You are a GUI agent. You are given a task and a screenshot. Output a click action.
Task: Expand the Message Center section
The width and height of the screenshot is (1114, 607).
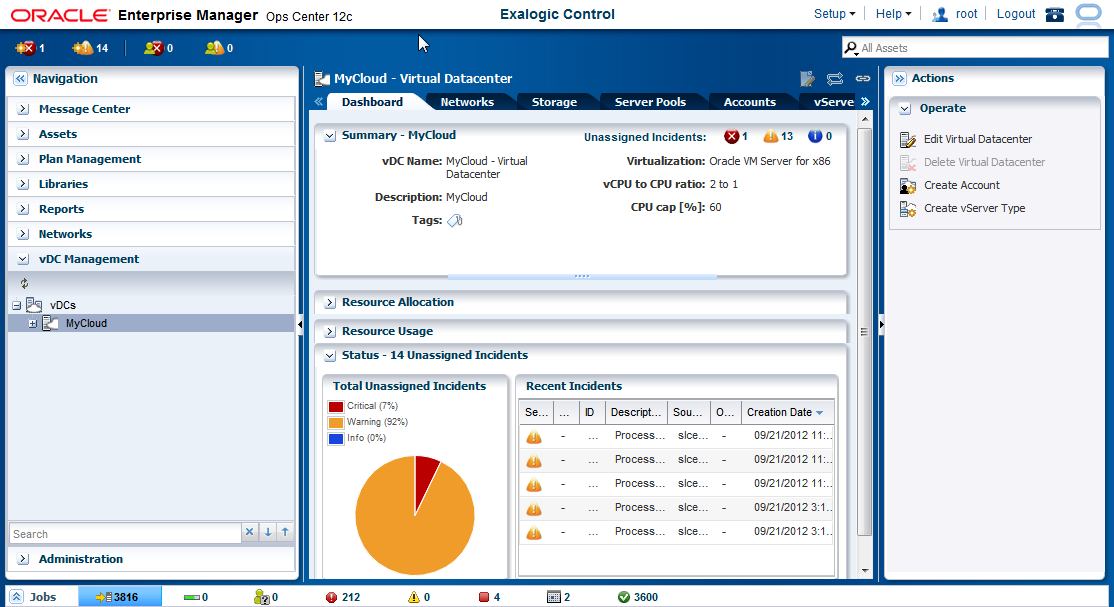coord(23,109)
